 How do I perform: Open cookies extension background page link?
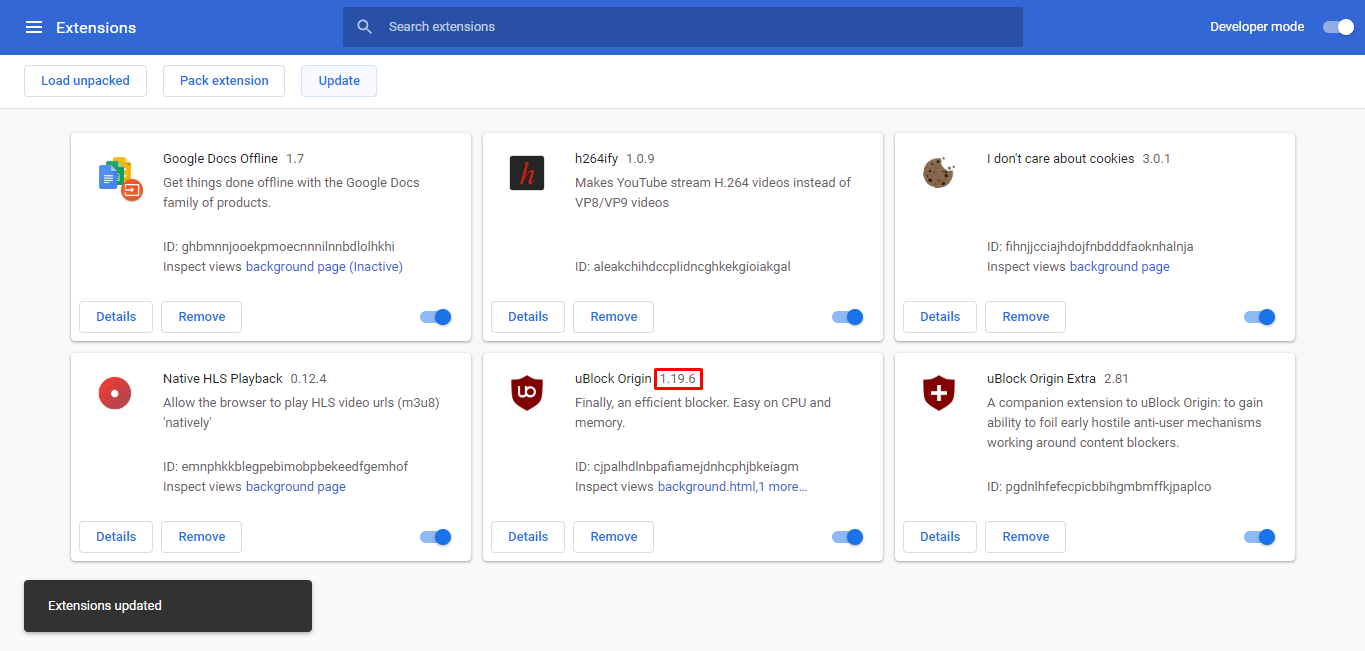click(1120, 267)
